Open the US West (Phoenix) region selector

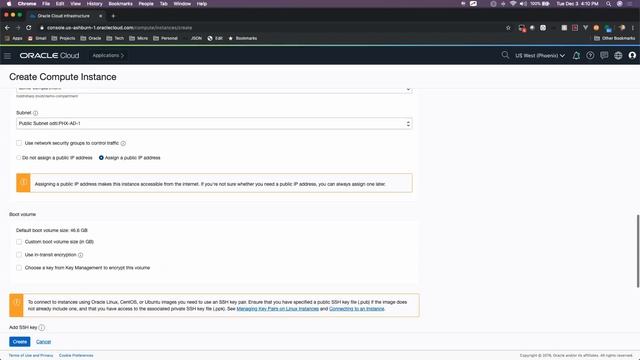point(540,56)
